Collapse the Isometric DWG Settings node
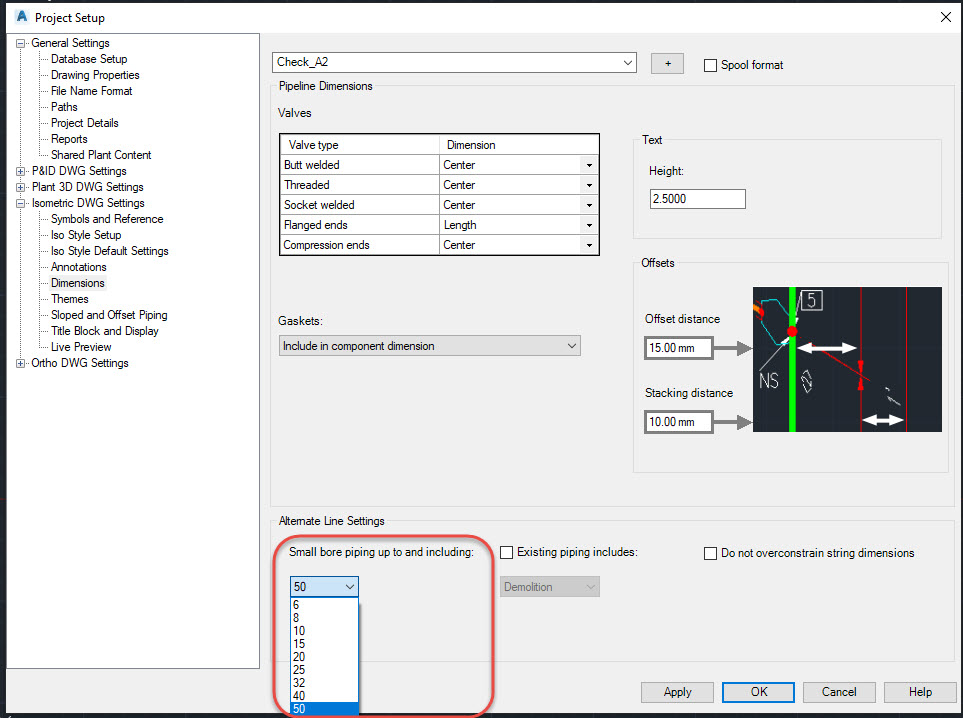 tap(20, 203)
